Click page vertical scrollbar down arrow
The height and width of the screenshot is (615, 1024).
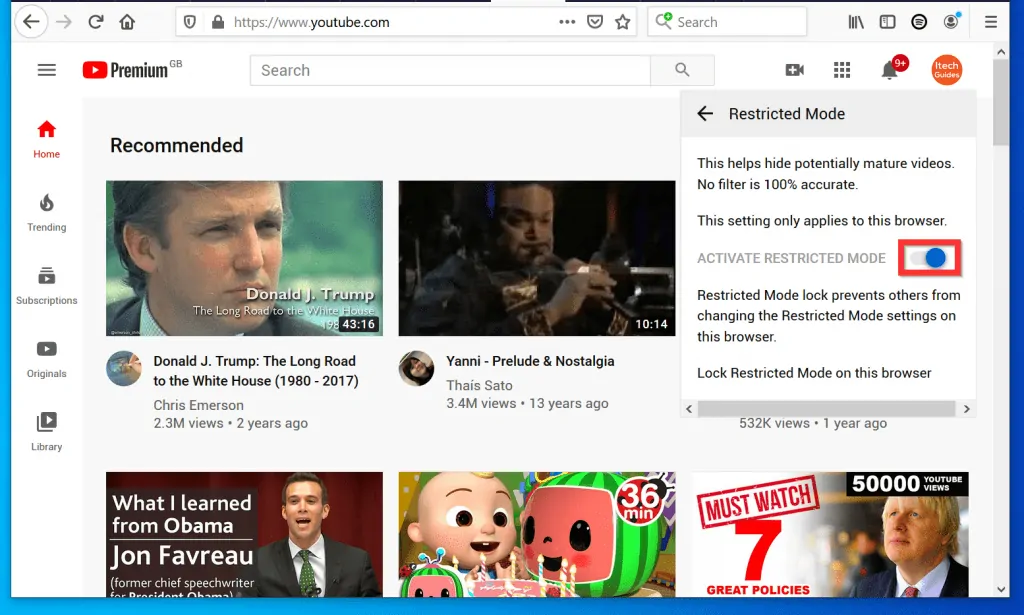[1001, 589]
